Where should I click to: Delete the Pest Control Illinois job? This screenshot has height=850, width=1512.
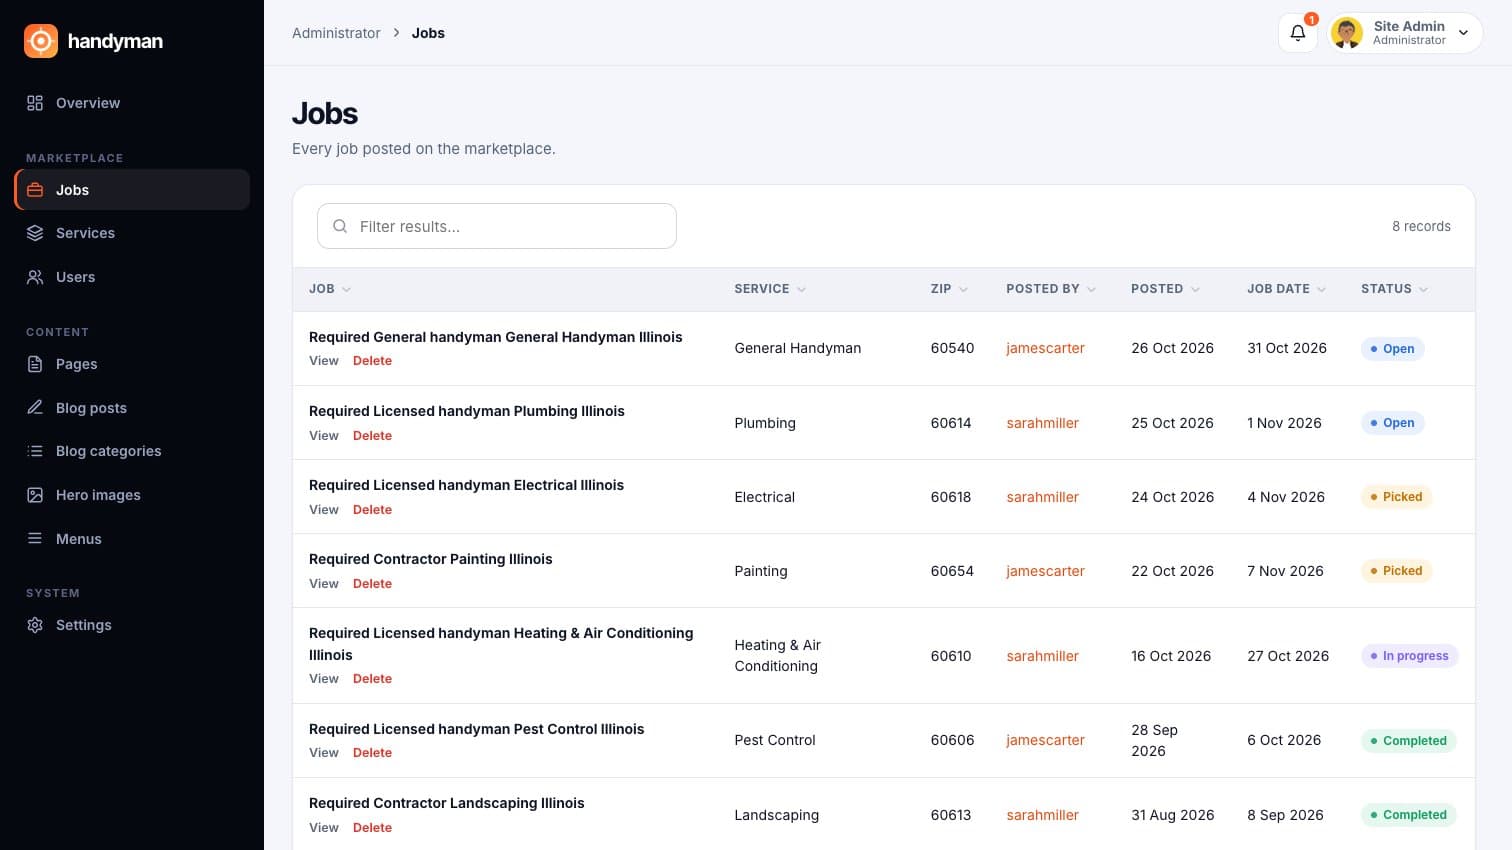[x=372, y=753]
